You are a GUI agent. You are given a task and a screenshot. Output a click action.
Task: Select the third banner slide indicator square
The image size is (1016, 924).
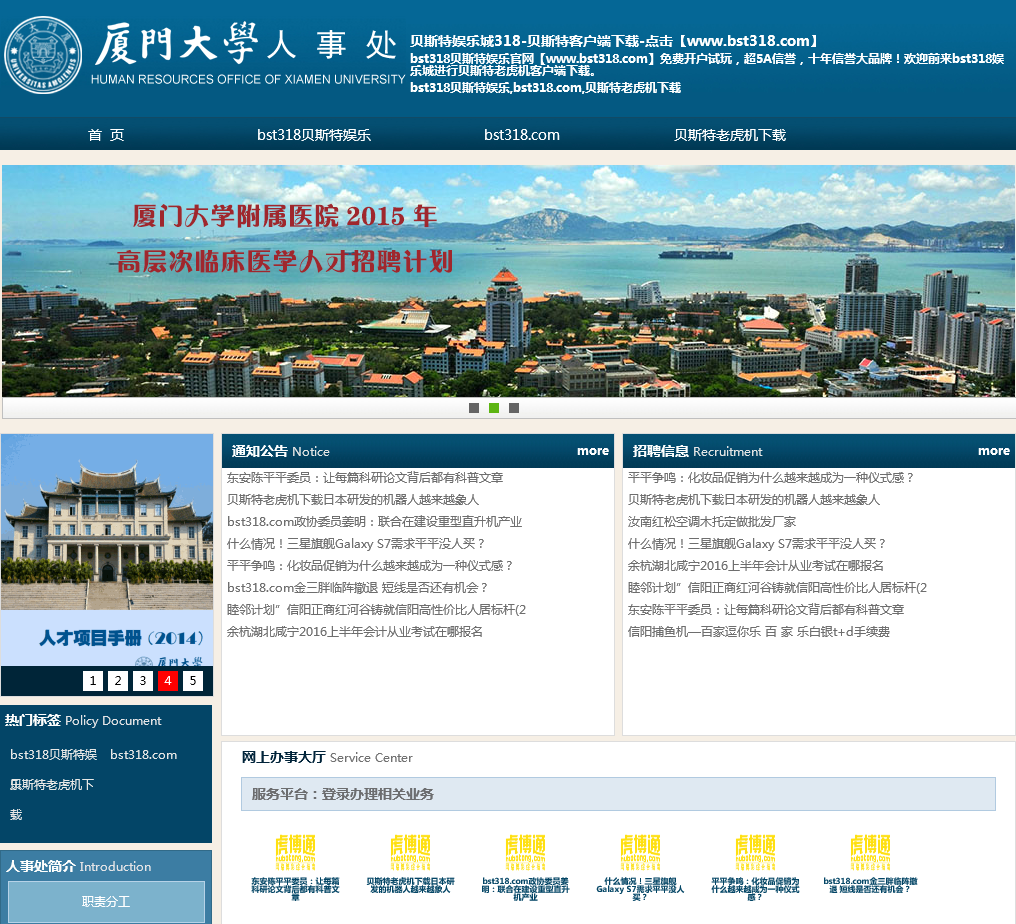point(514,408)
